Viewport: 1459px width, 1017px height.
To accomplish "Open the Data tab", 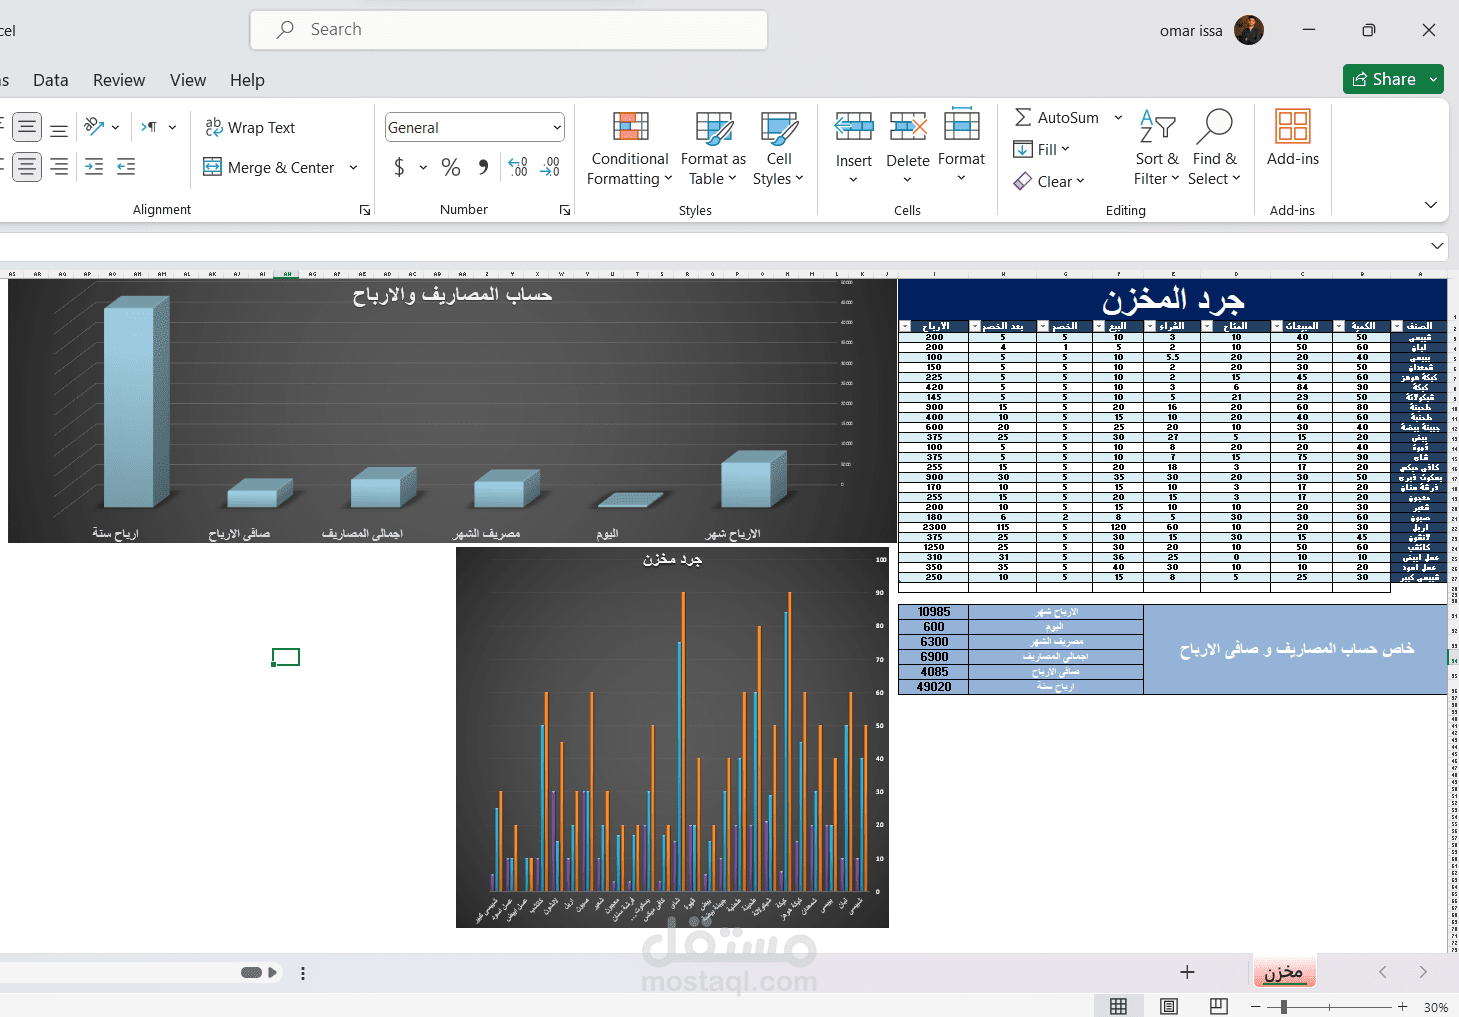I will click(x=51, y=80).
